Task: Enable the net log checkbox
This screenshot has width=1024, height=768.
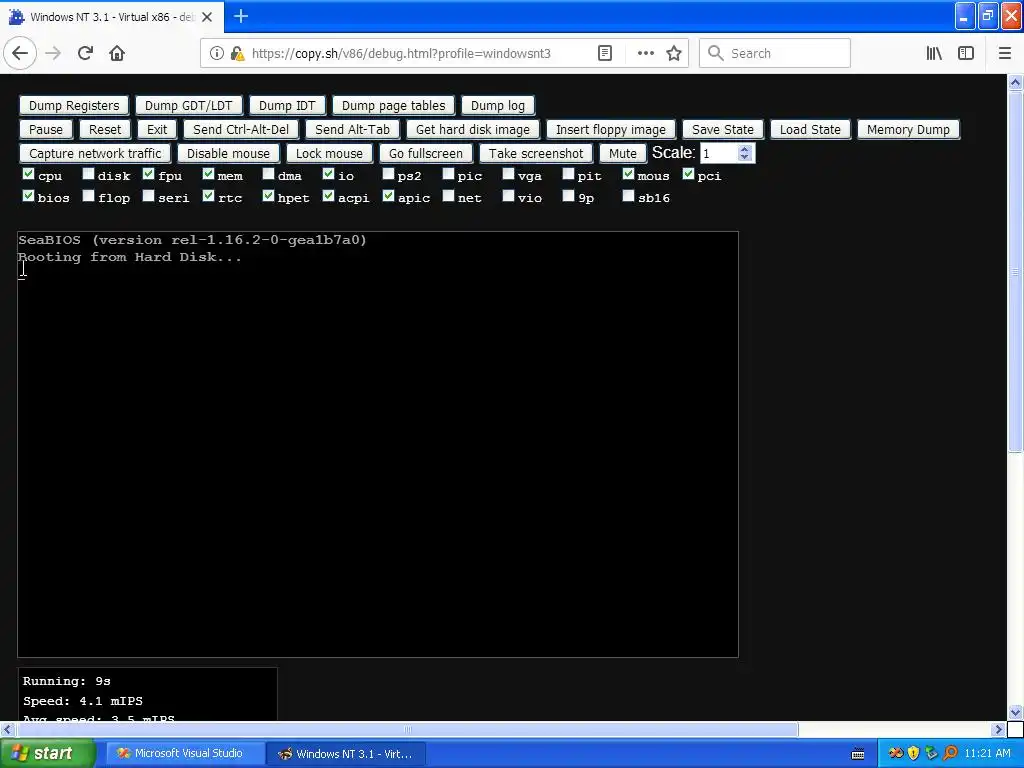Action: click(449, 196)
